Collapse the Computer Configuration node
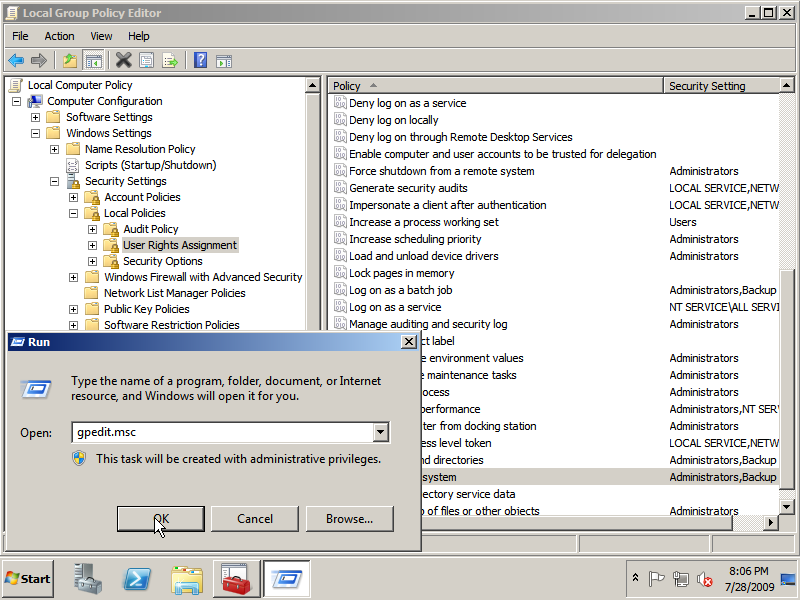This screenshot has height=600, width=800. pos(16,102)
